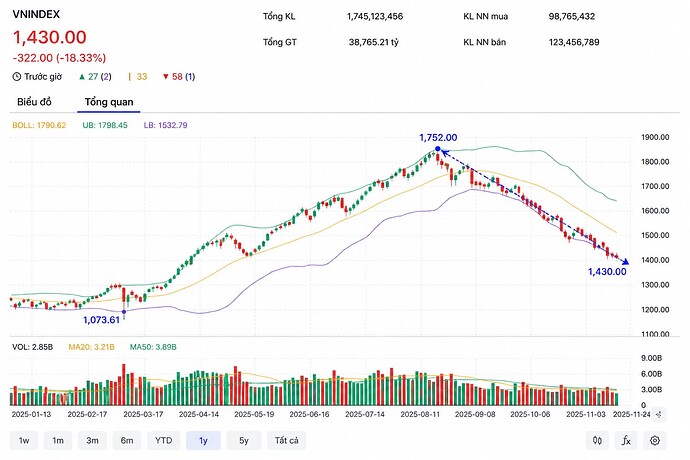690x460 pixels.
Task: Click the 2025-04-14 date axis label
Action: 198,414
